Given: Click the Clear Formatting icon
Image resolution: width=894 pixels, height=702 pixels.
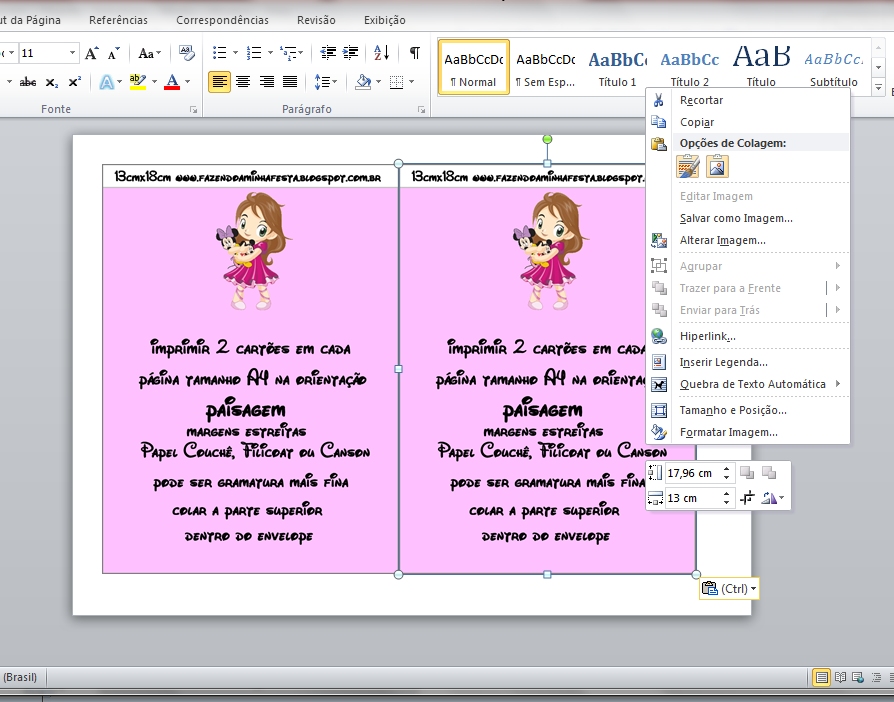Looking at the screenshot, I should (186, 53).
